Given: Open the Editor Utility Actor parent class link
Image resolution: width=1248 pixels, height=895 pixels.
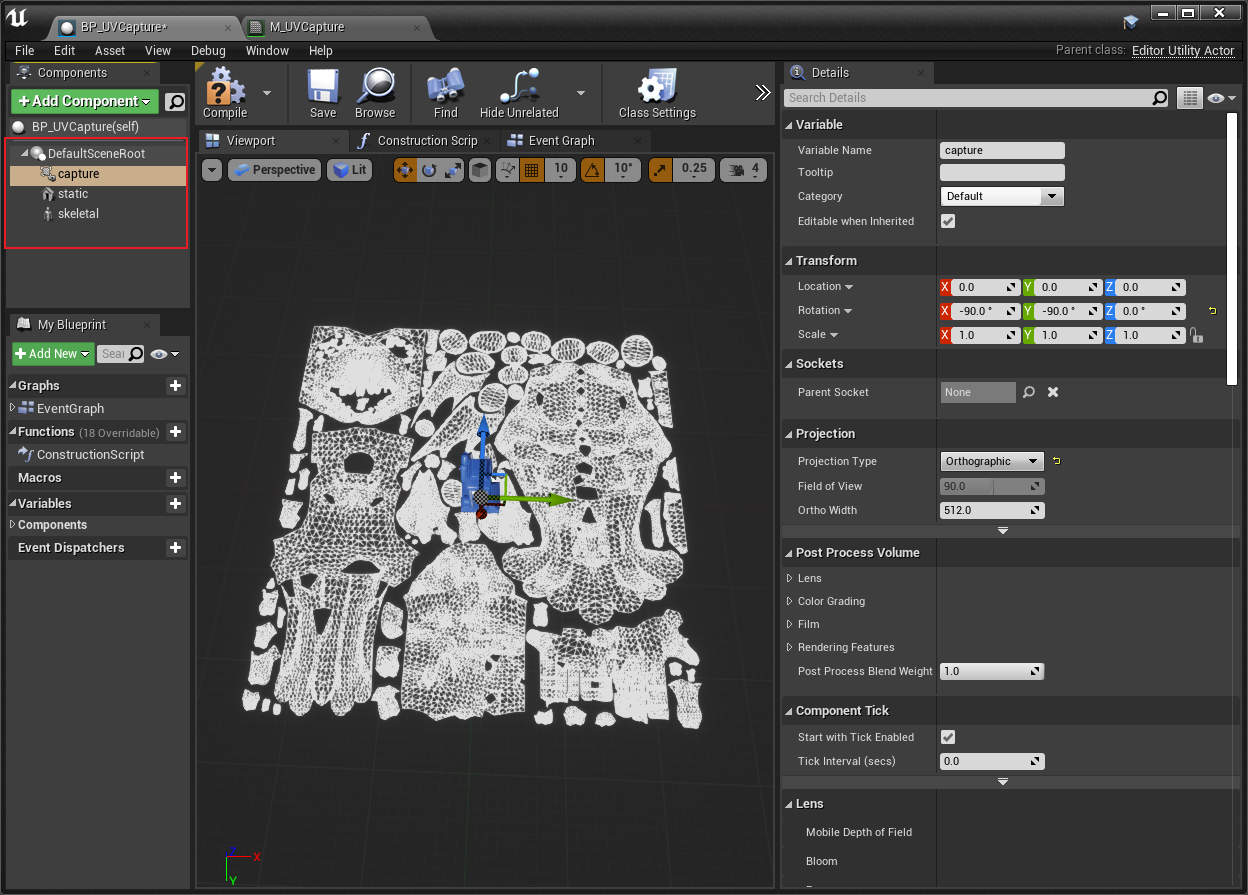Looking at the screenshot, I should coord(1183,50).
